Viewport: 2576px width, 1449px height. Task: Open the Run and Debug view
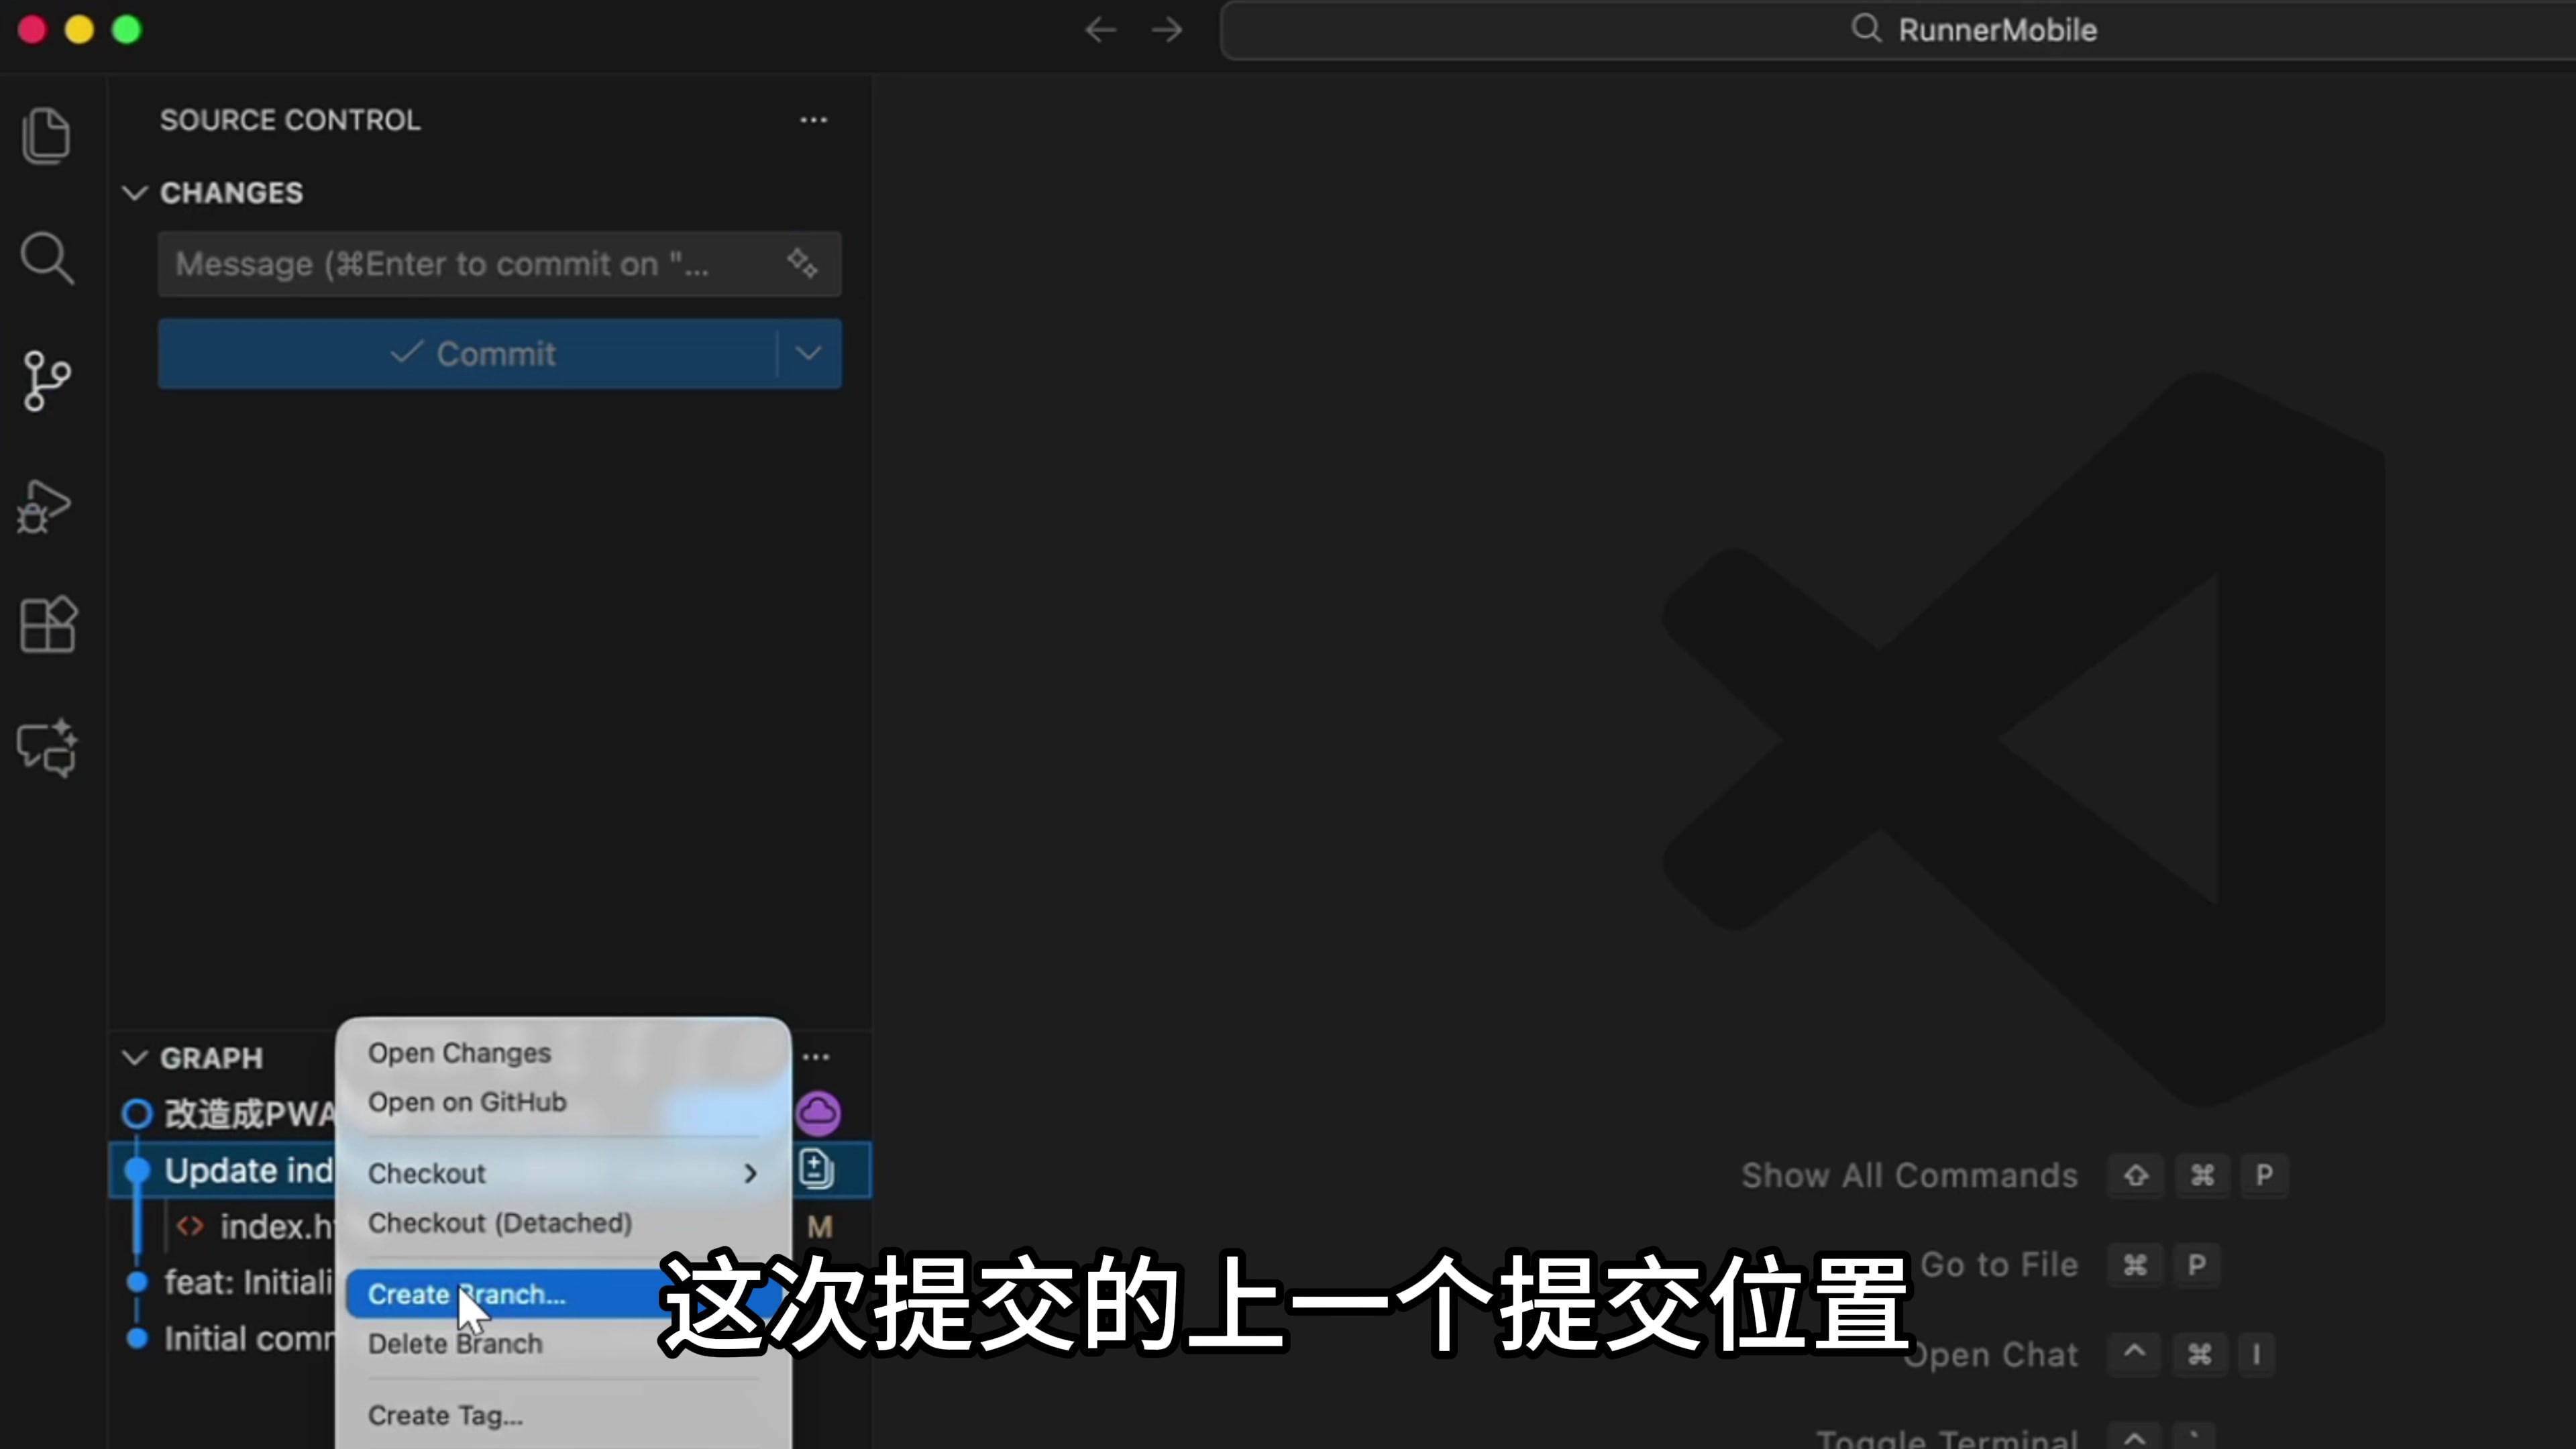tap(46, 506)
